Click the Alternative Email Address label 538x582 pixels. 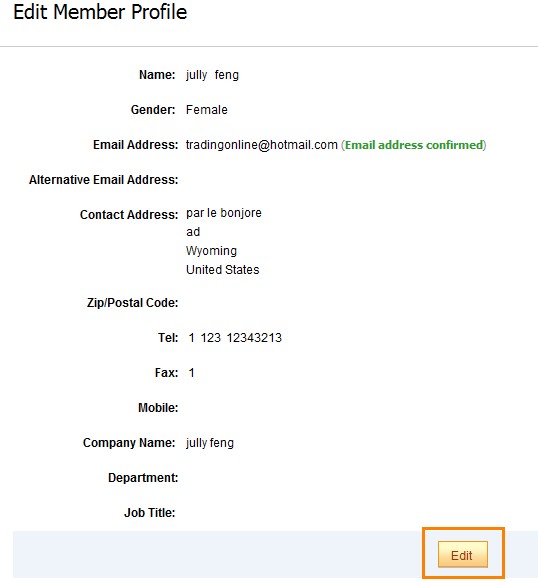(104, 180)
